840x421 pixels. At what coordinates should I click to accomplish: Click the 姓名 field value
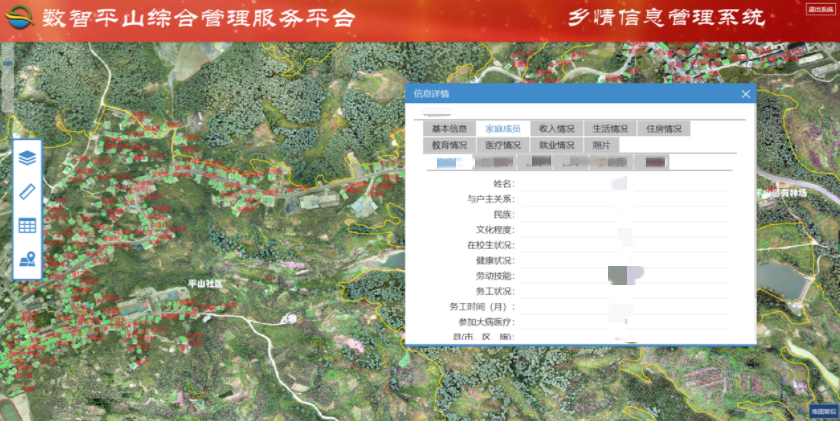click(x=624, y=184)
